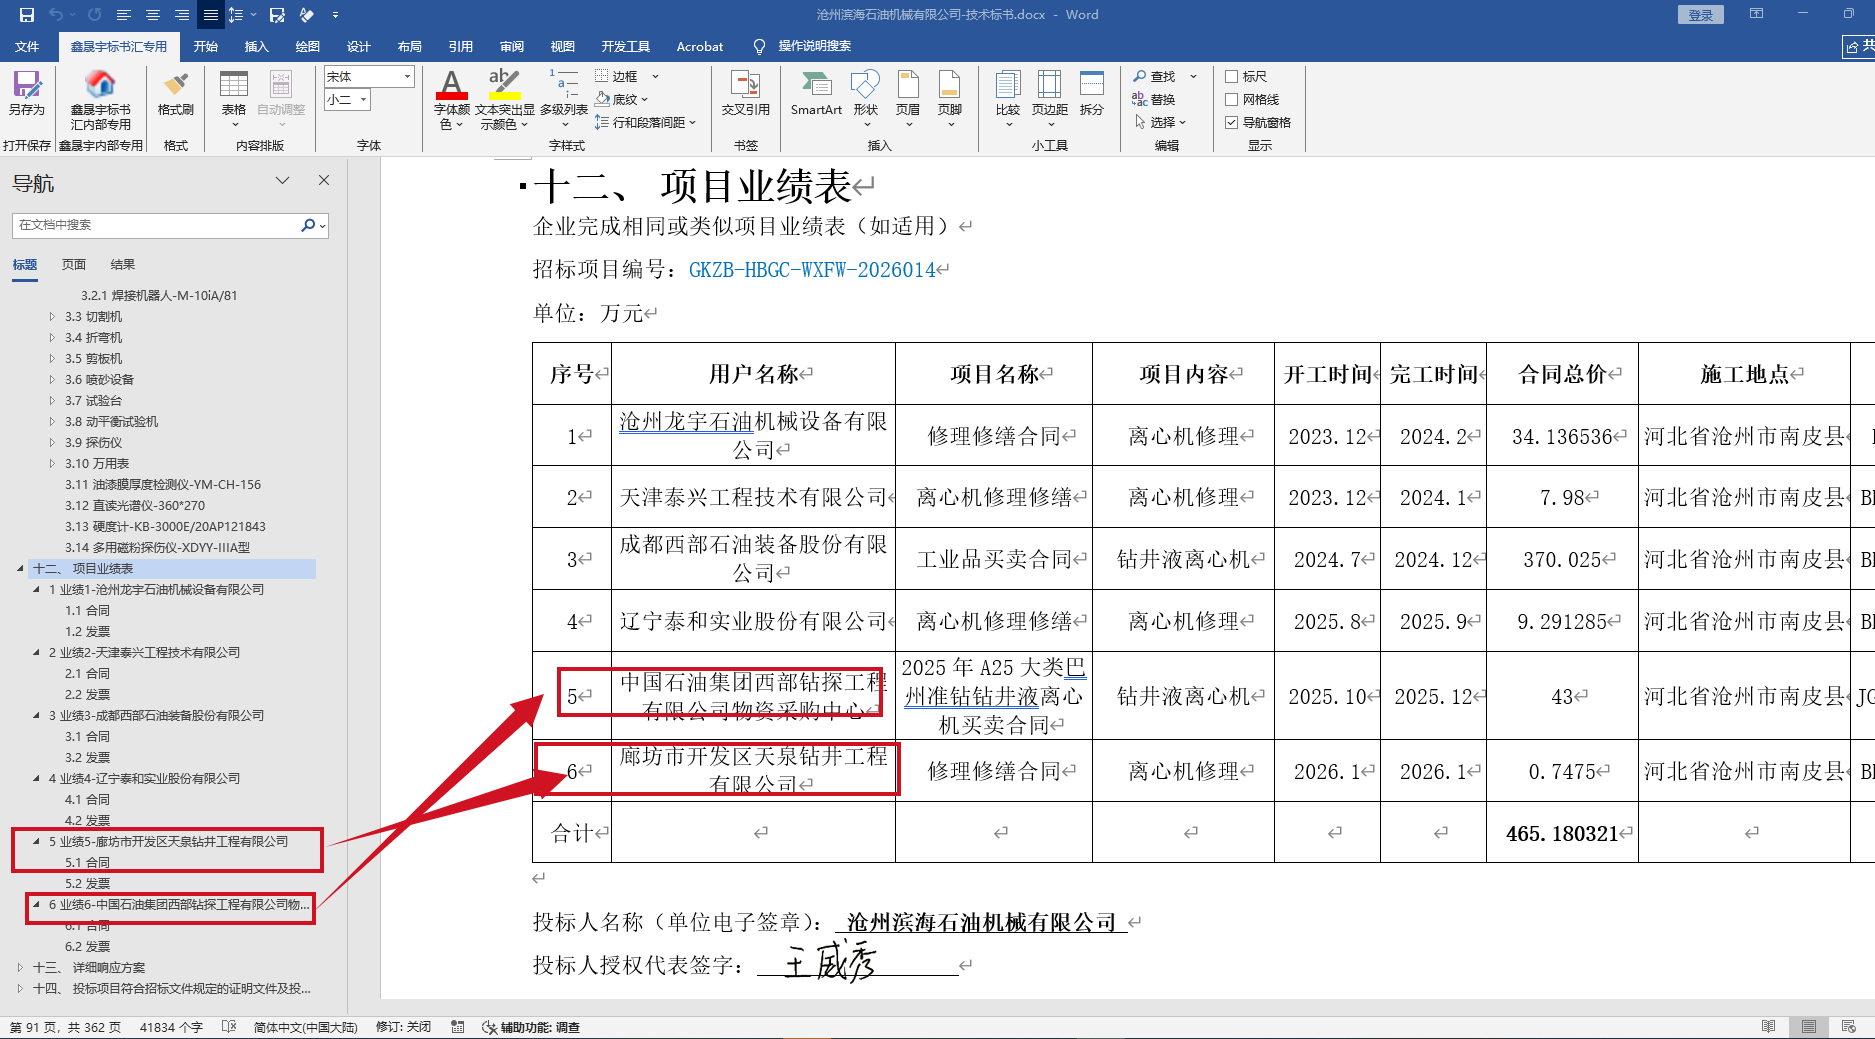
Task: Click the 字体颜色 font color icon
Action: (x=452, y=99)
